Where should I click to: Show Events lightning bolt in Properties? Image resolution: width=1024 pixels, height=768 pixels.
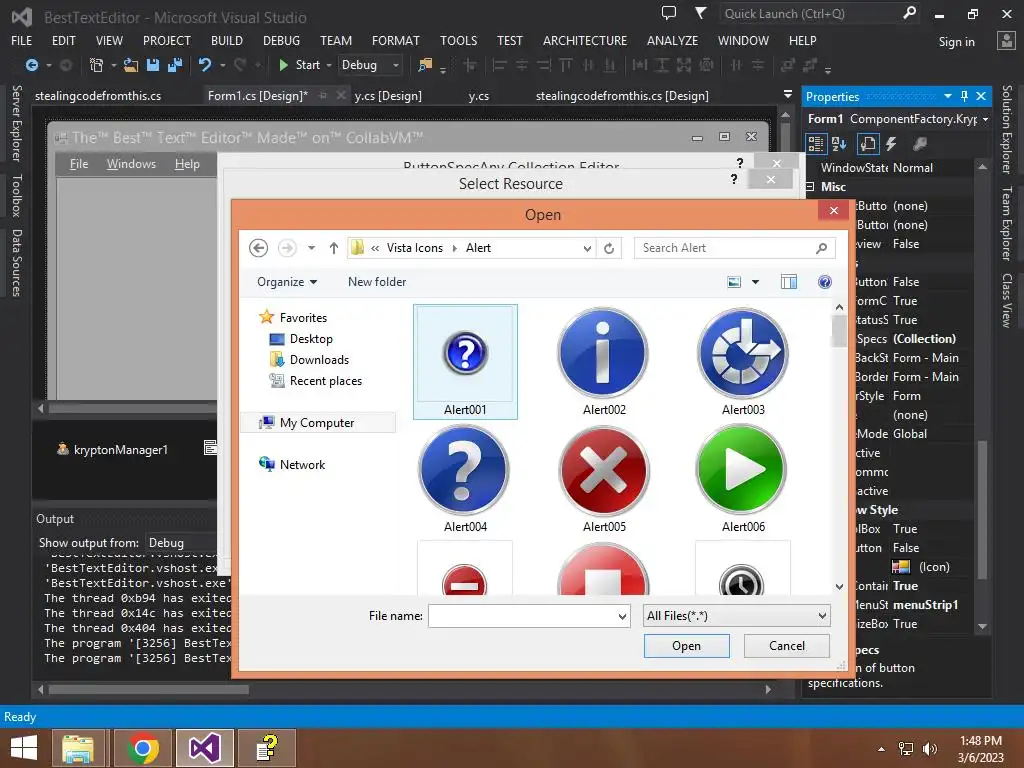(x=891, y=144)
